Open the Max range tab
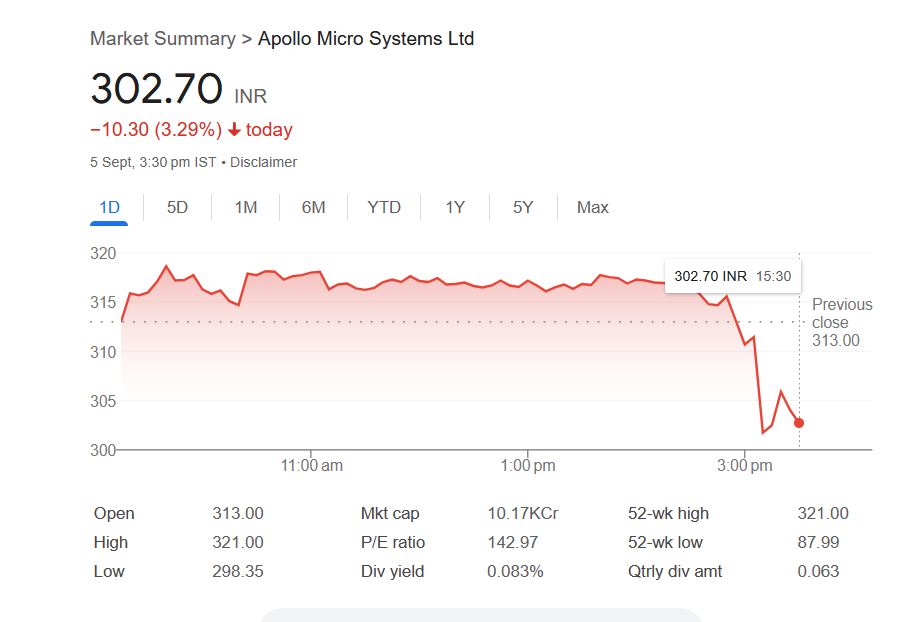This screenshot has height=622, width=922. [x=593, y=207]
